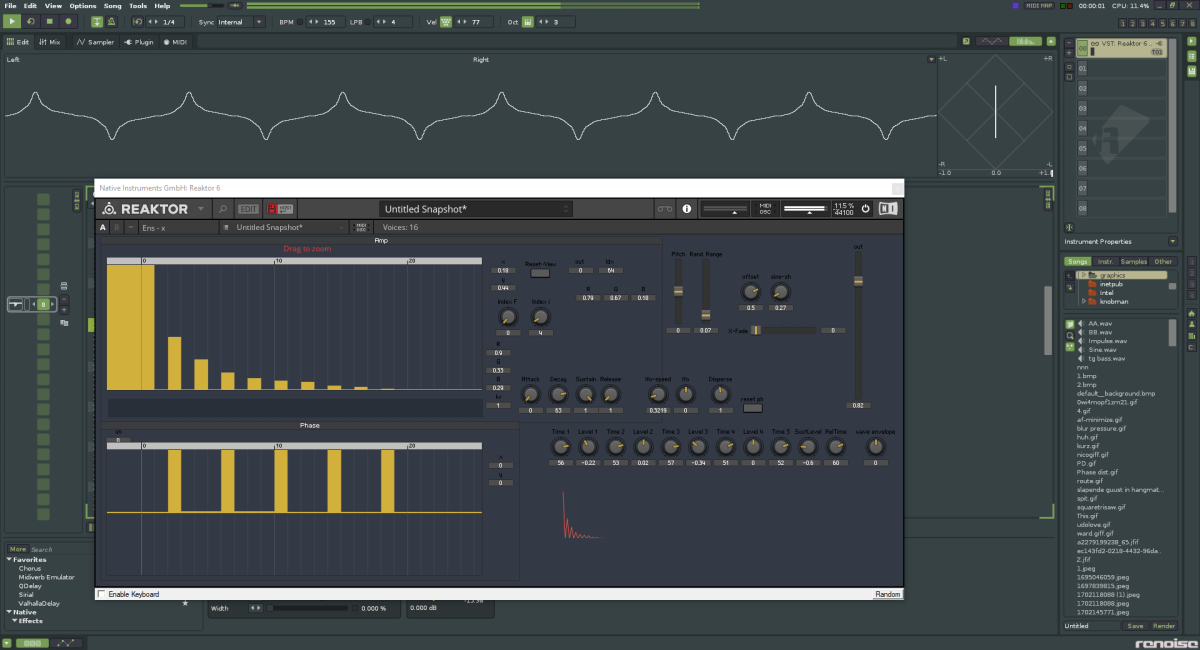The width and height of the screenshot is (1200, 650).
Task: Select the inetpub folder
Action: point(1111,284)
